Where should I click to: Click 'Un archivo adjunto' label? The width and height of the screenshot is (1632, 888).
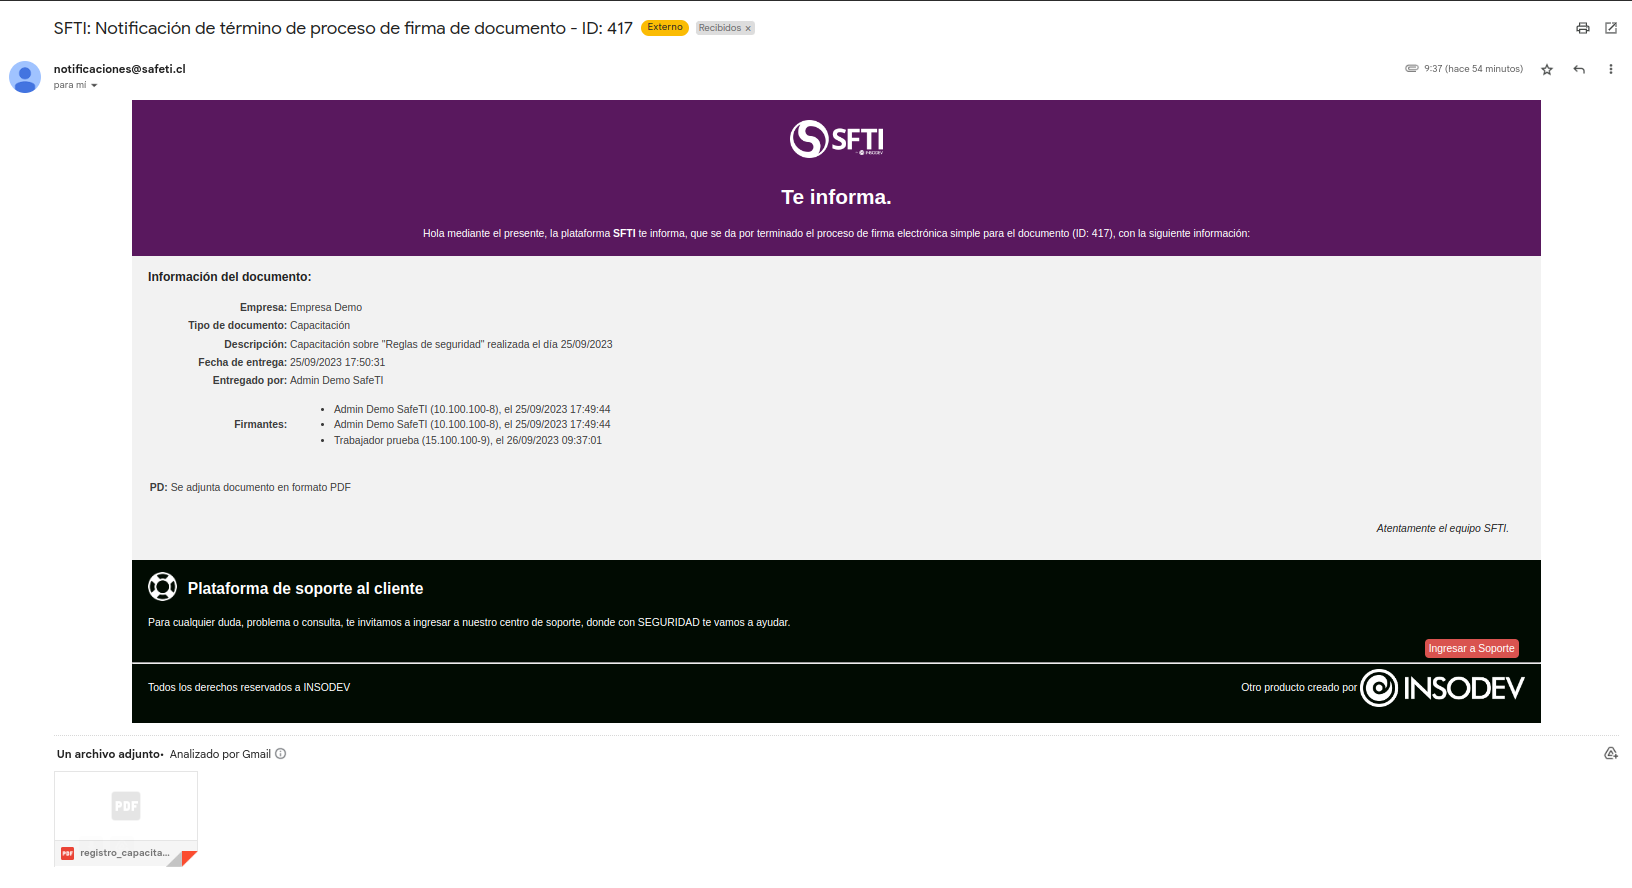[x=109, y=754]
